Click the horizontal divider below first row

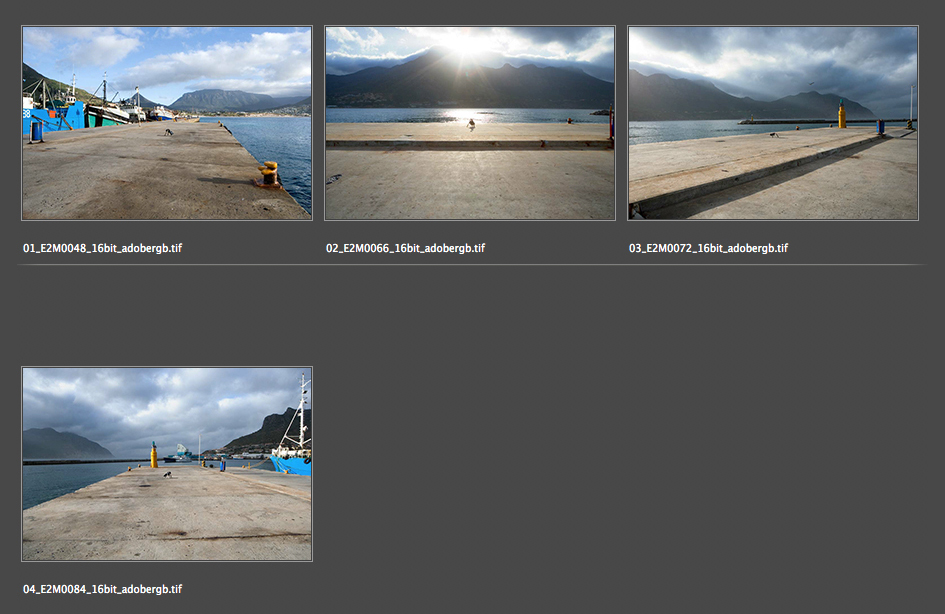(472, 265)
